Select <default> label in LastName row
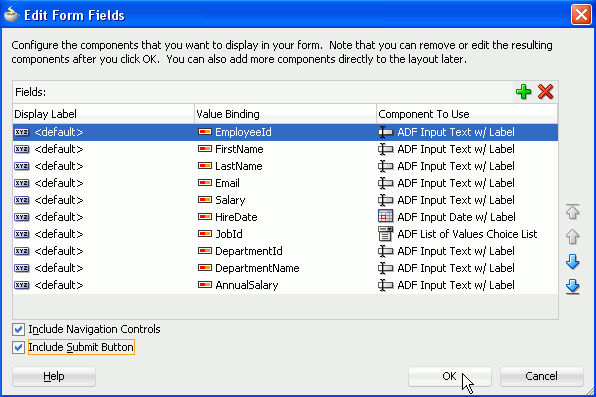 coord(59,166)
